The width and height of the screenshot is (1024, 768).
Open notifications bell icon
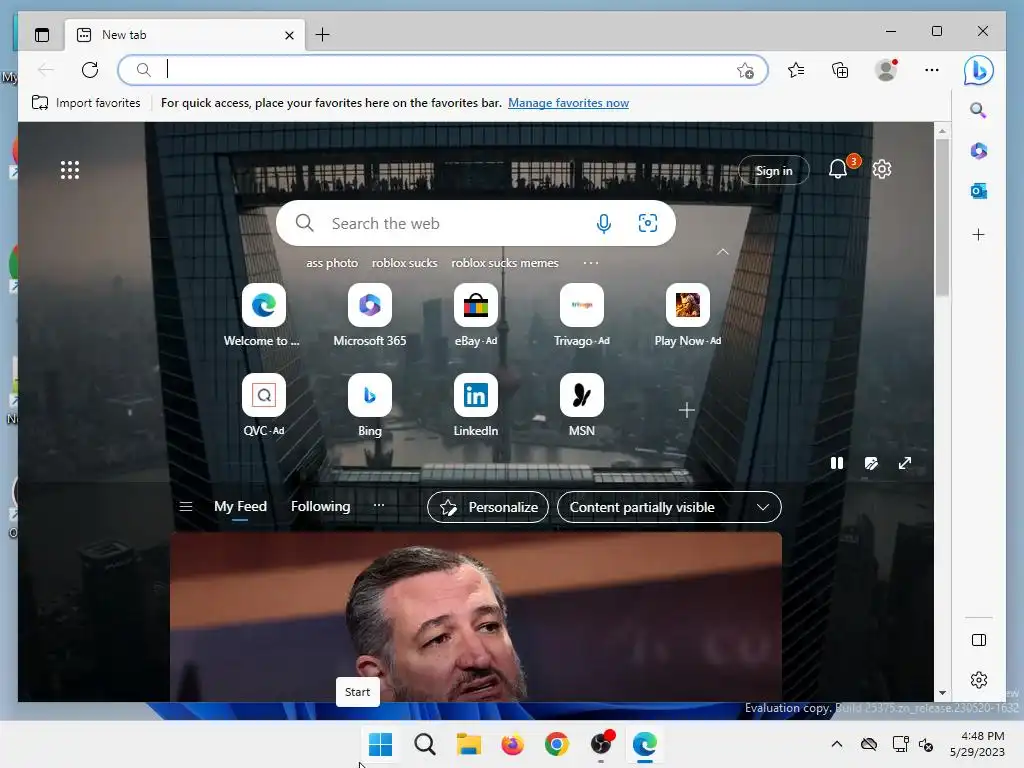coord(838,169)
